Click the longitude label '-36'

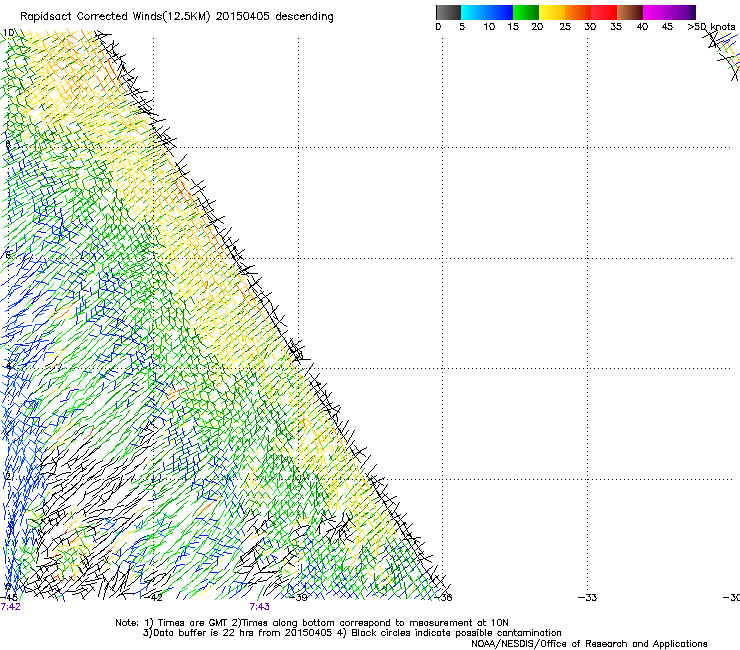[x=444, y=598]
